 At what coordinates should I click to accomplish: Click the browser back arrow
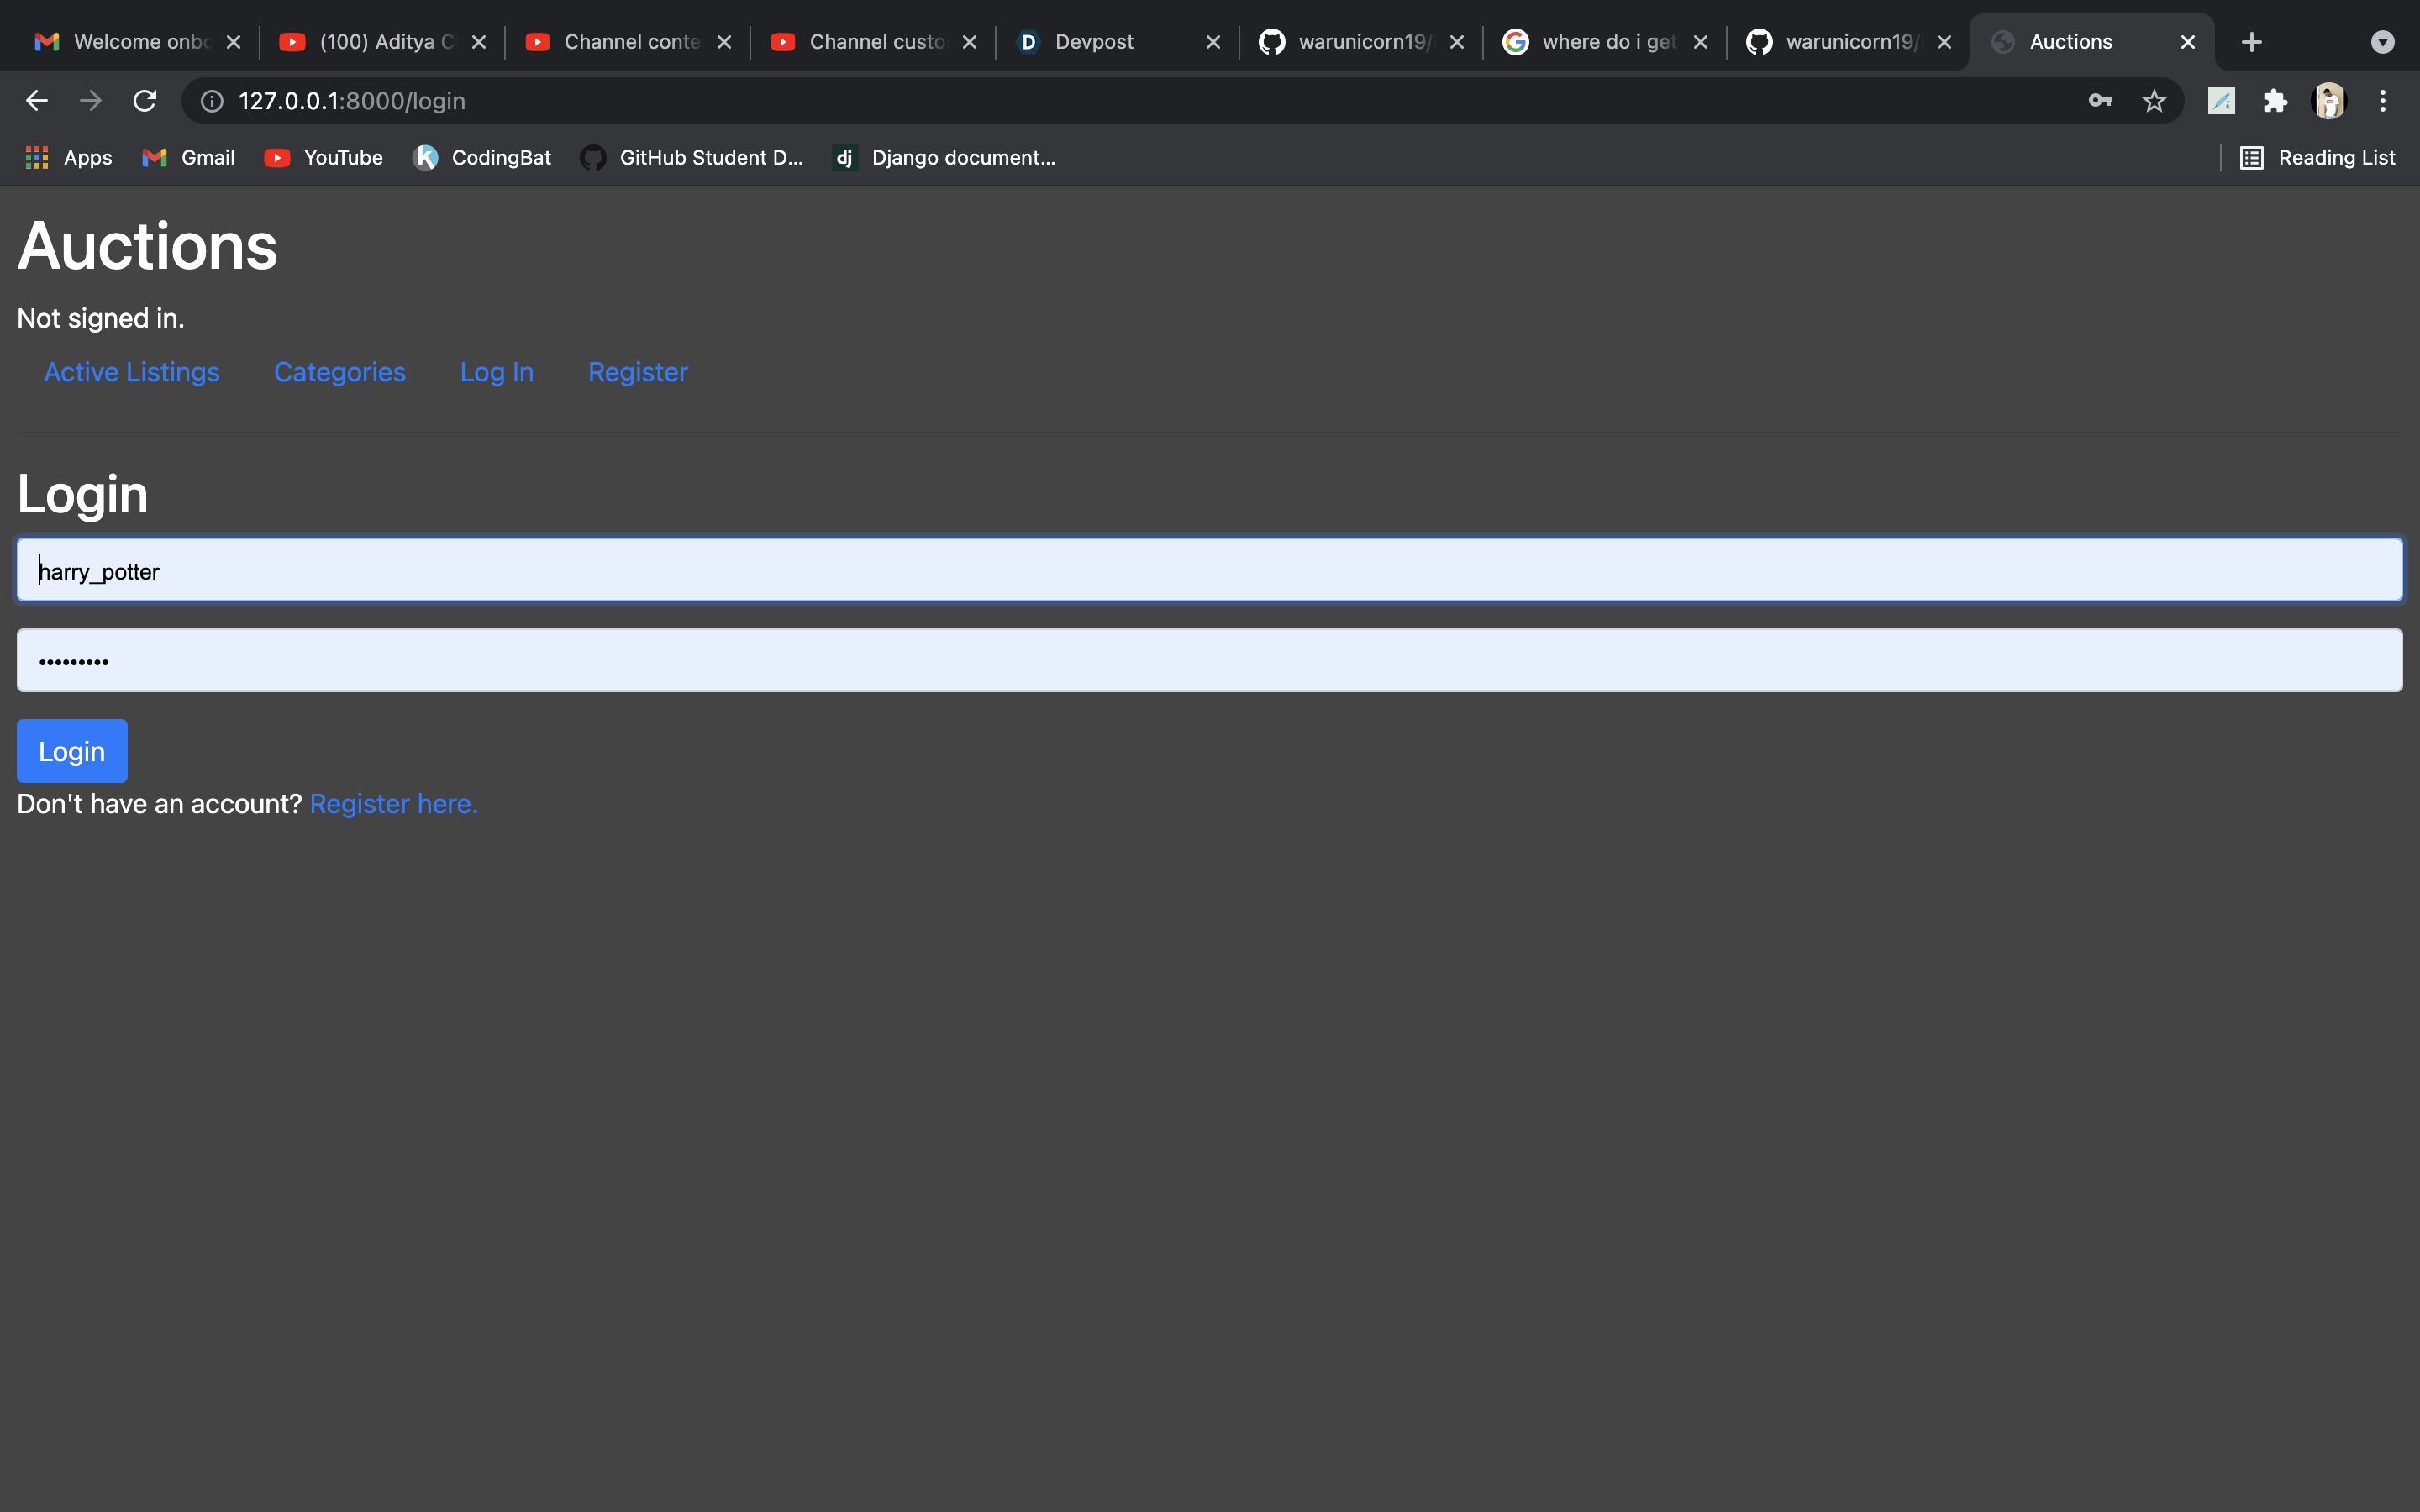37,101
